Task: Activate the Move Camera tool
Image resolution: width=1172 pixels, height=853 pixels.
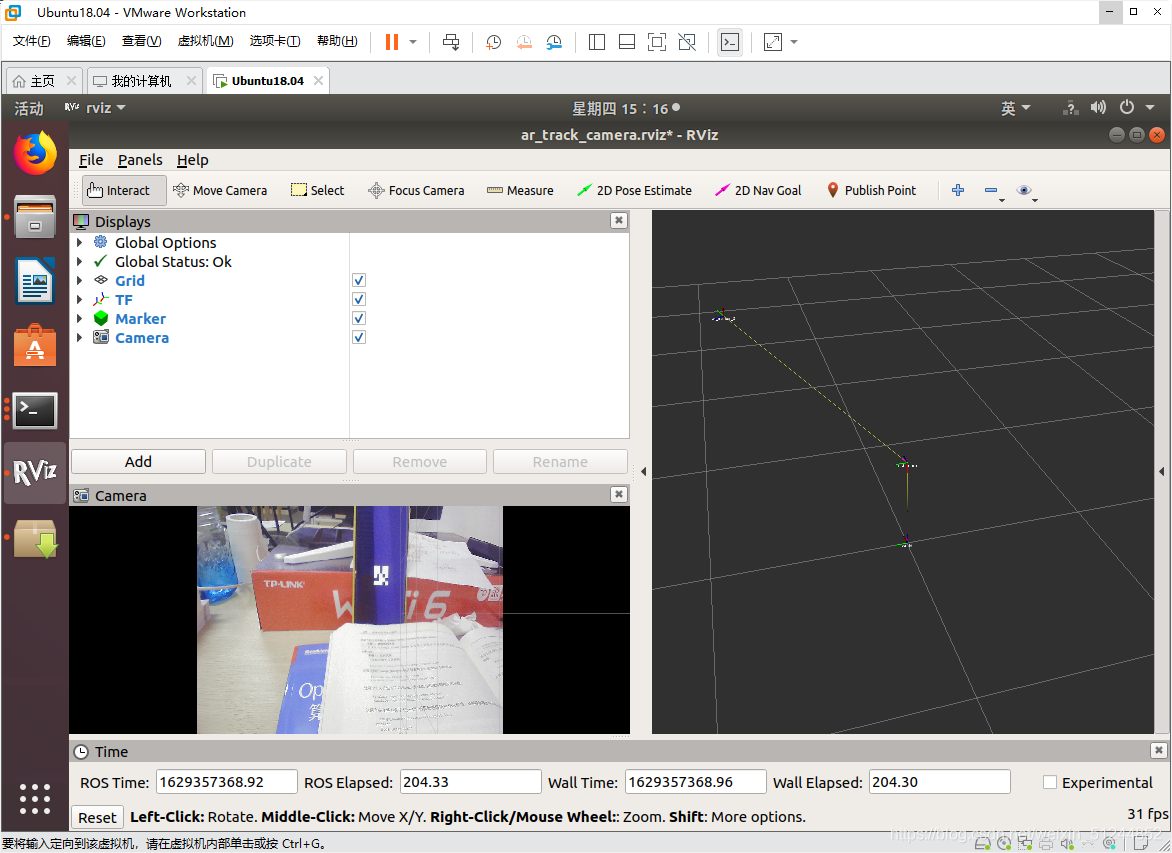Action: [x=220, y=191]
